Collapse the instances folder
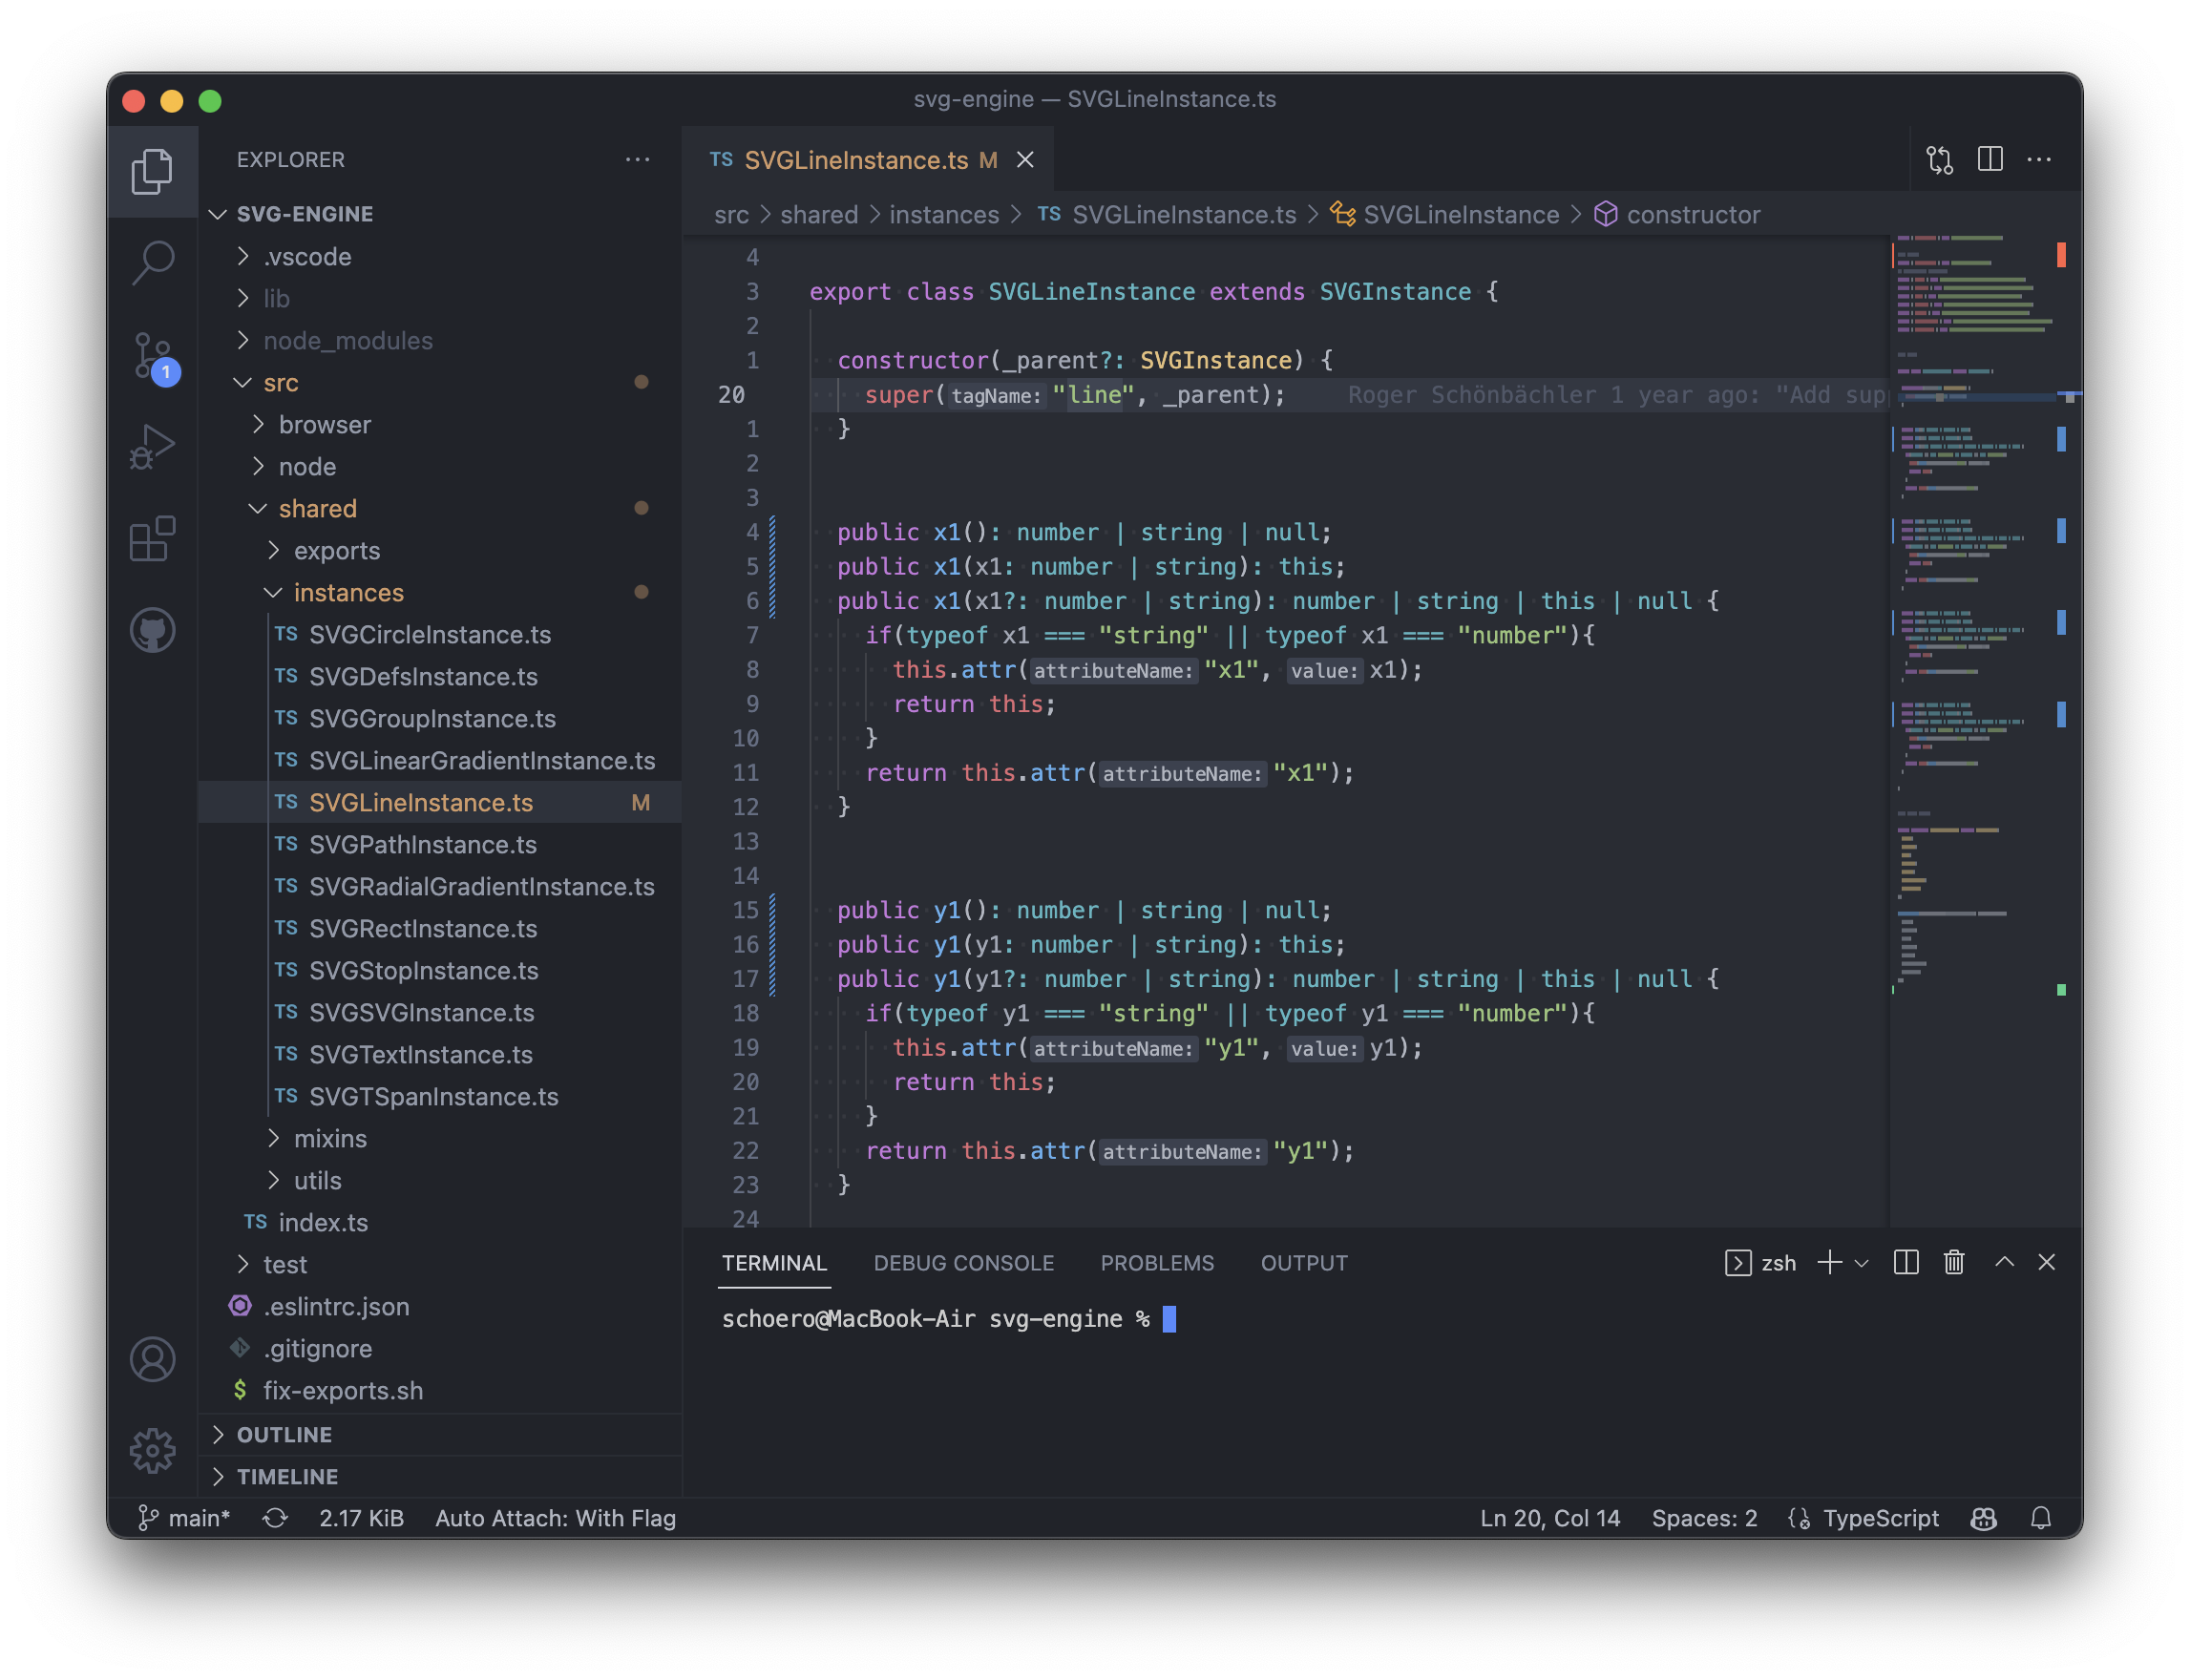 click(348, 593)
